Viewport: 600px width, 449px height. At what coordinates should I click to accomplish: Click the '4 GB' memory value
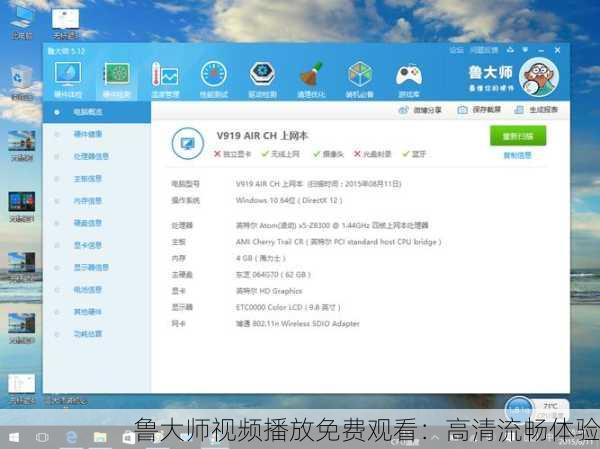tap(261, 258)
